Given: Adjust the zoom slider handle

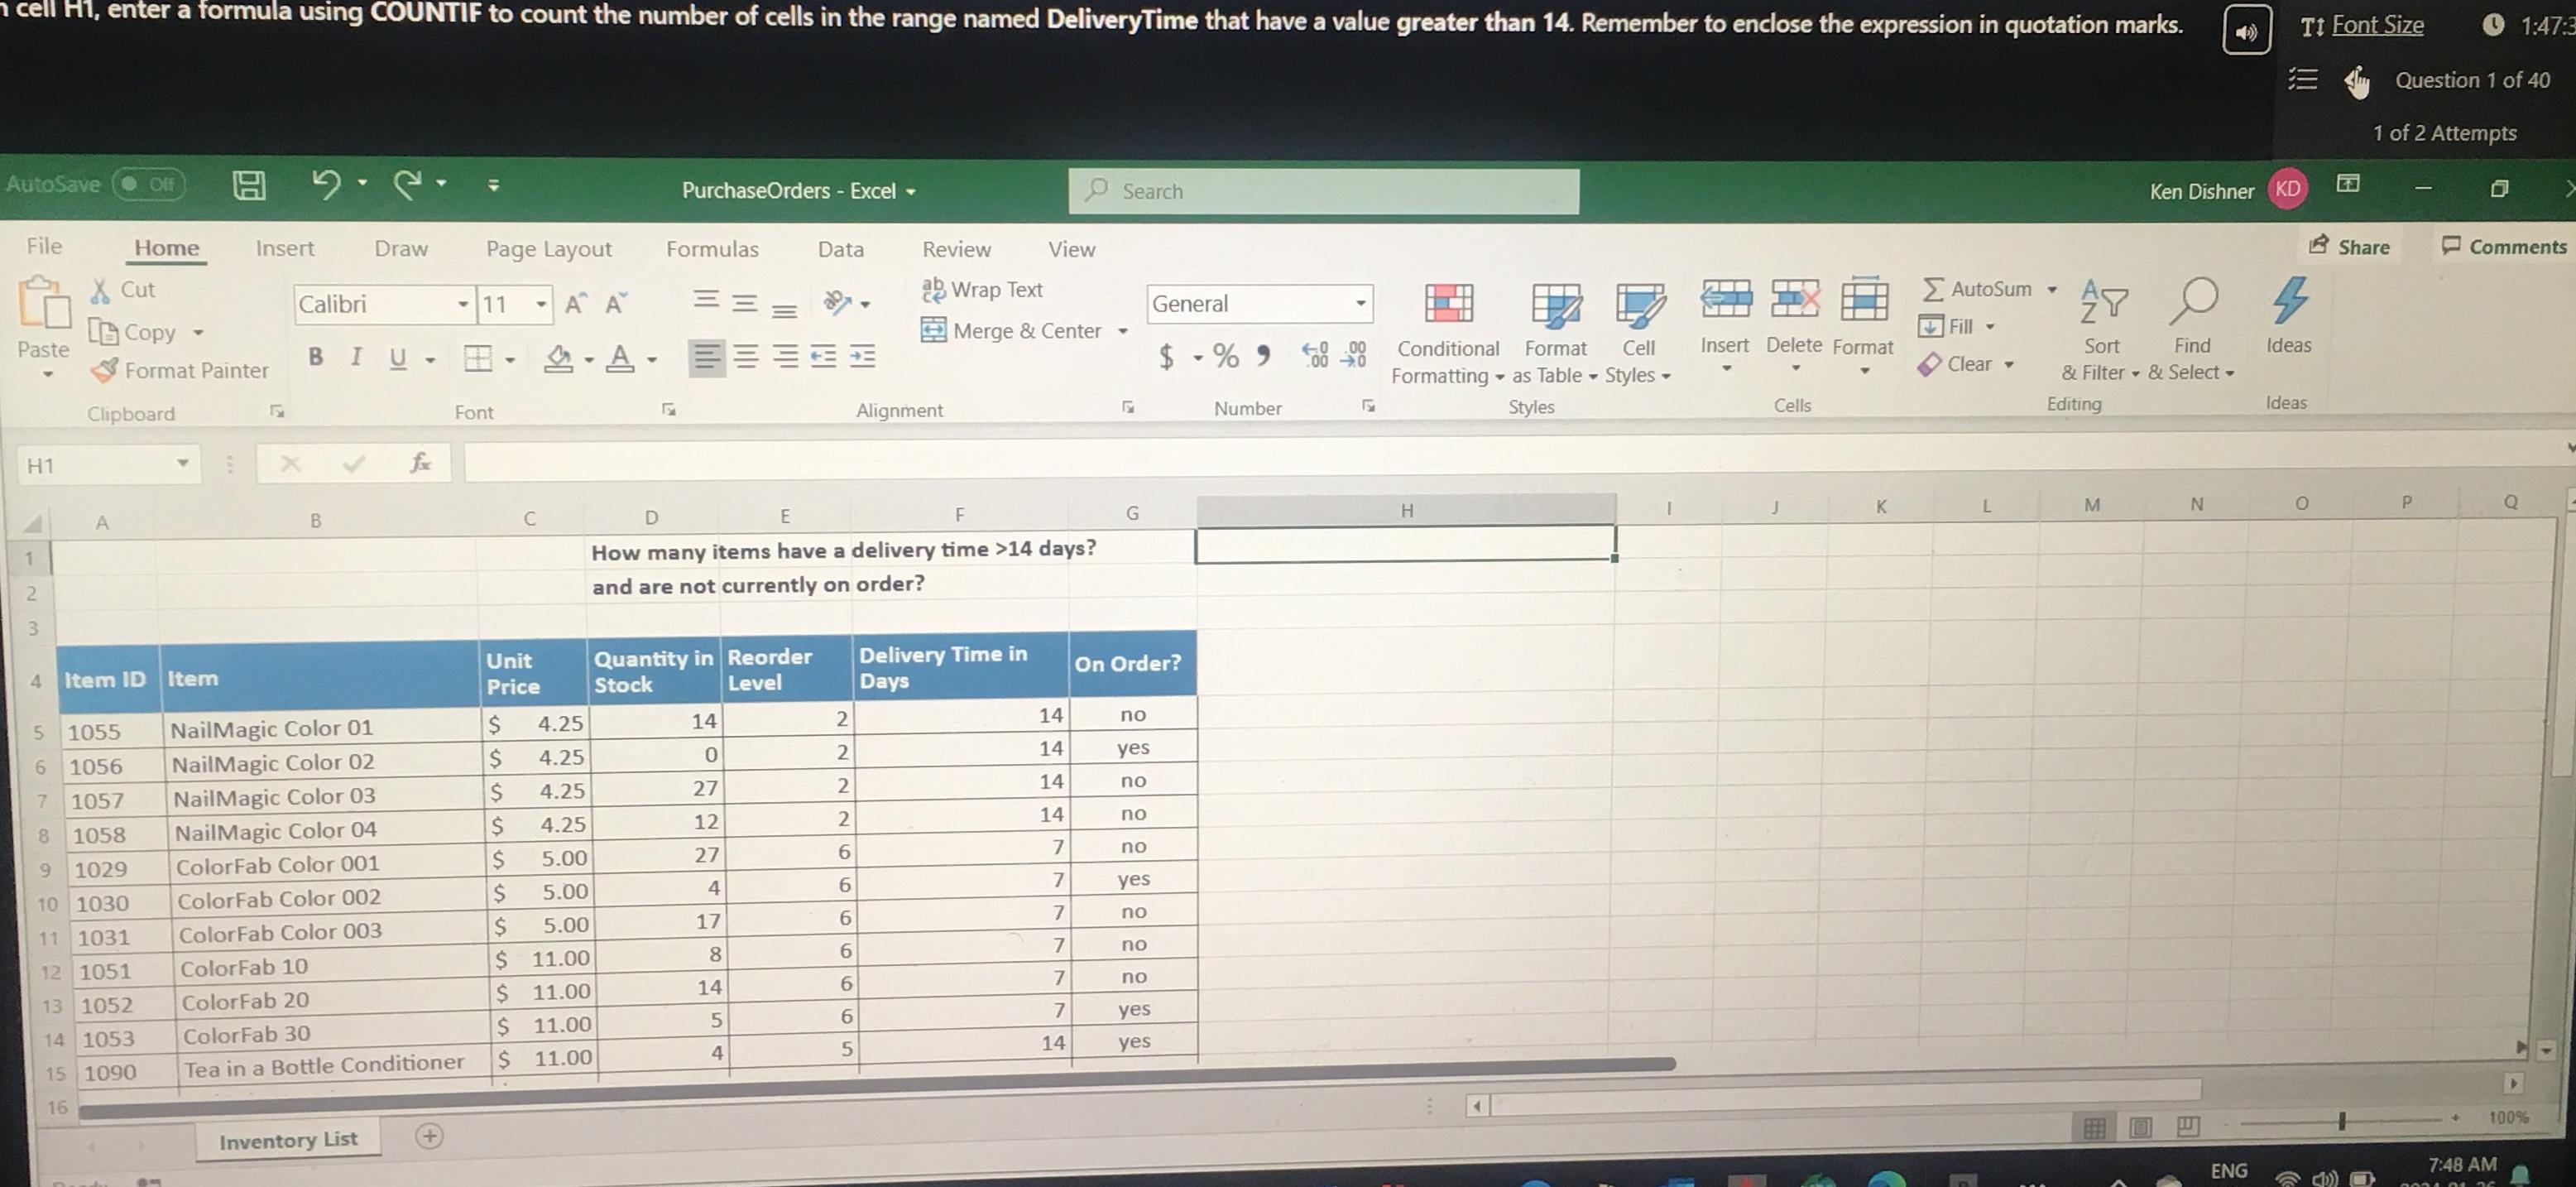Looking at the screenshot, I should click(2341, 1121).
